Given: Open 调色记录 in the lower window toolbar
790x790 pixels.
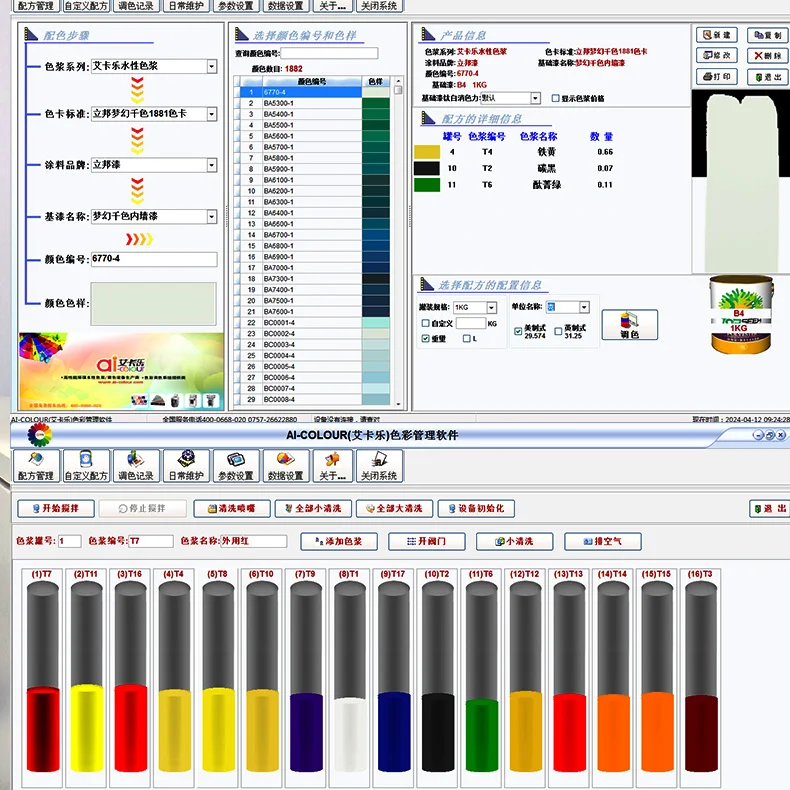Looking at the screenshot, I should click(x=136, y=466).
